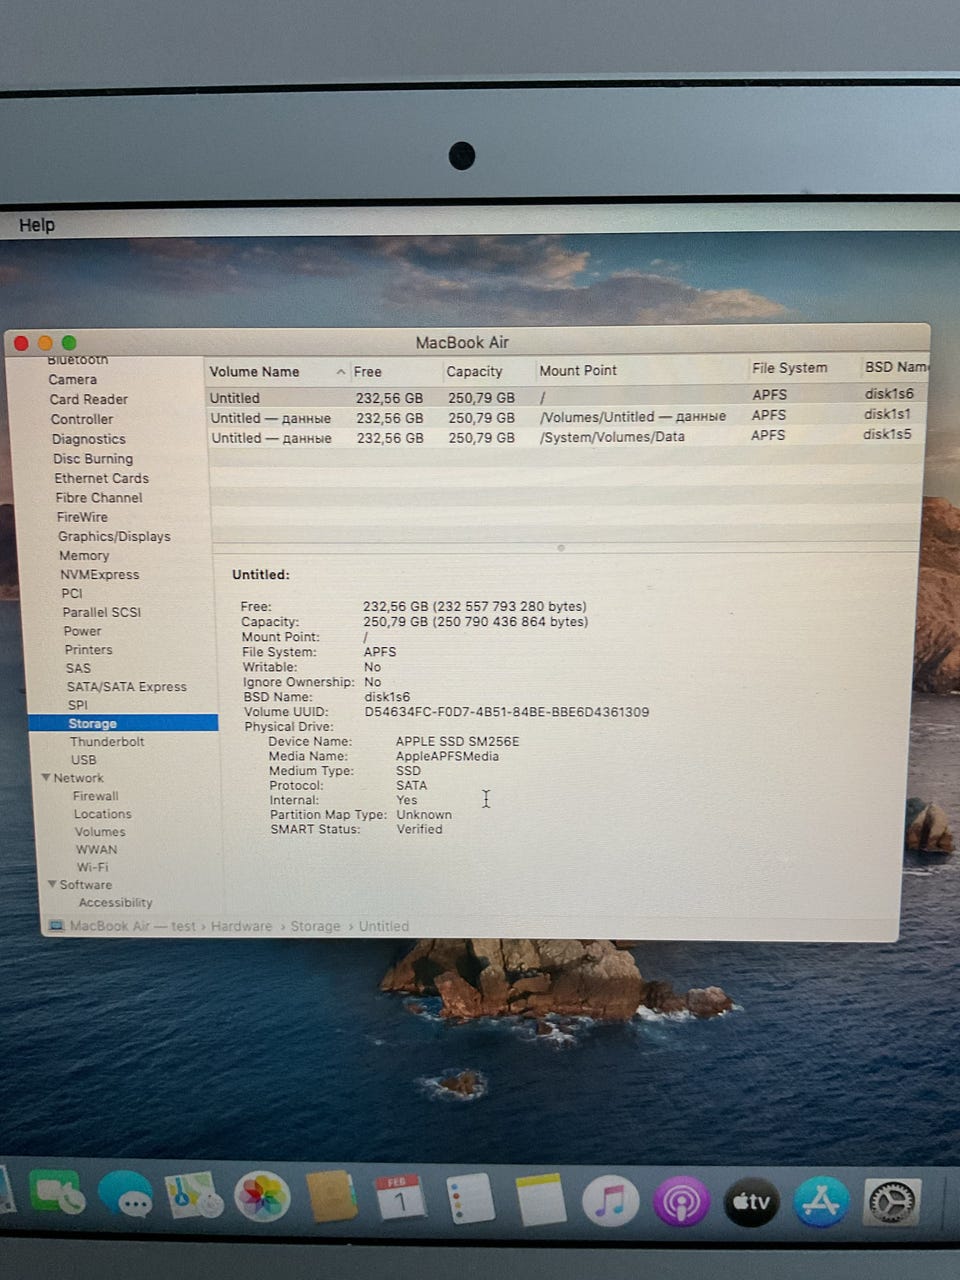The image size is (960, 1280).
Task: Select Ethernet Cards in the sidebar
Action: (x=101, y=478)
